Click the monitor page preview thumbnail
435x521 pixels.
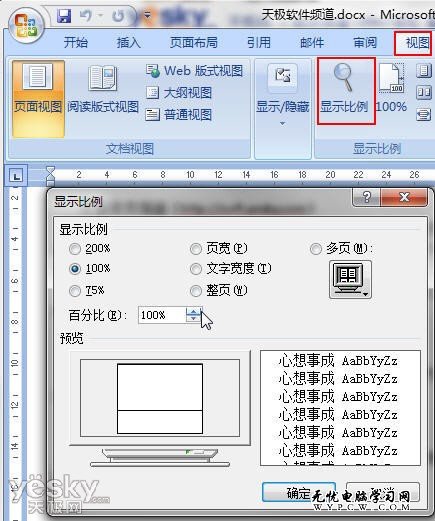point(160,398)
